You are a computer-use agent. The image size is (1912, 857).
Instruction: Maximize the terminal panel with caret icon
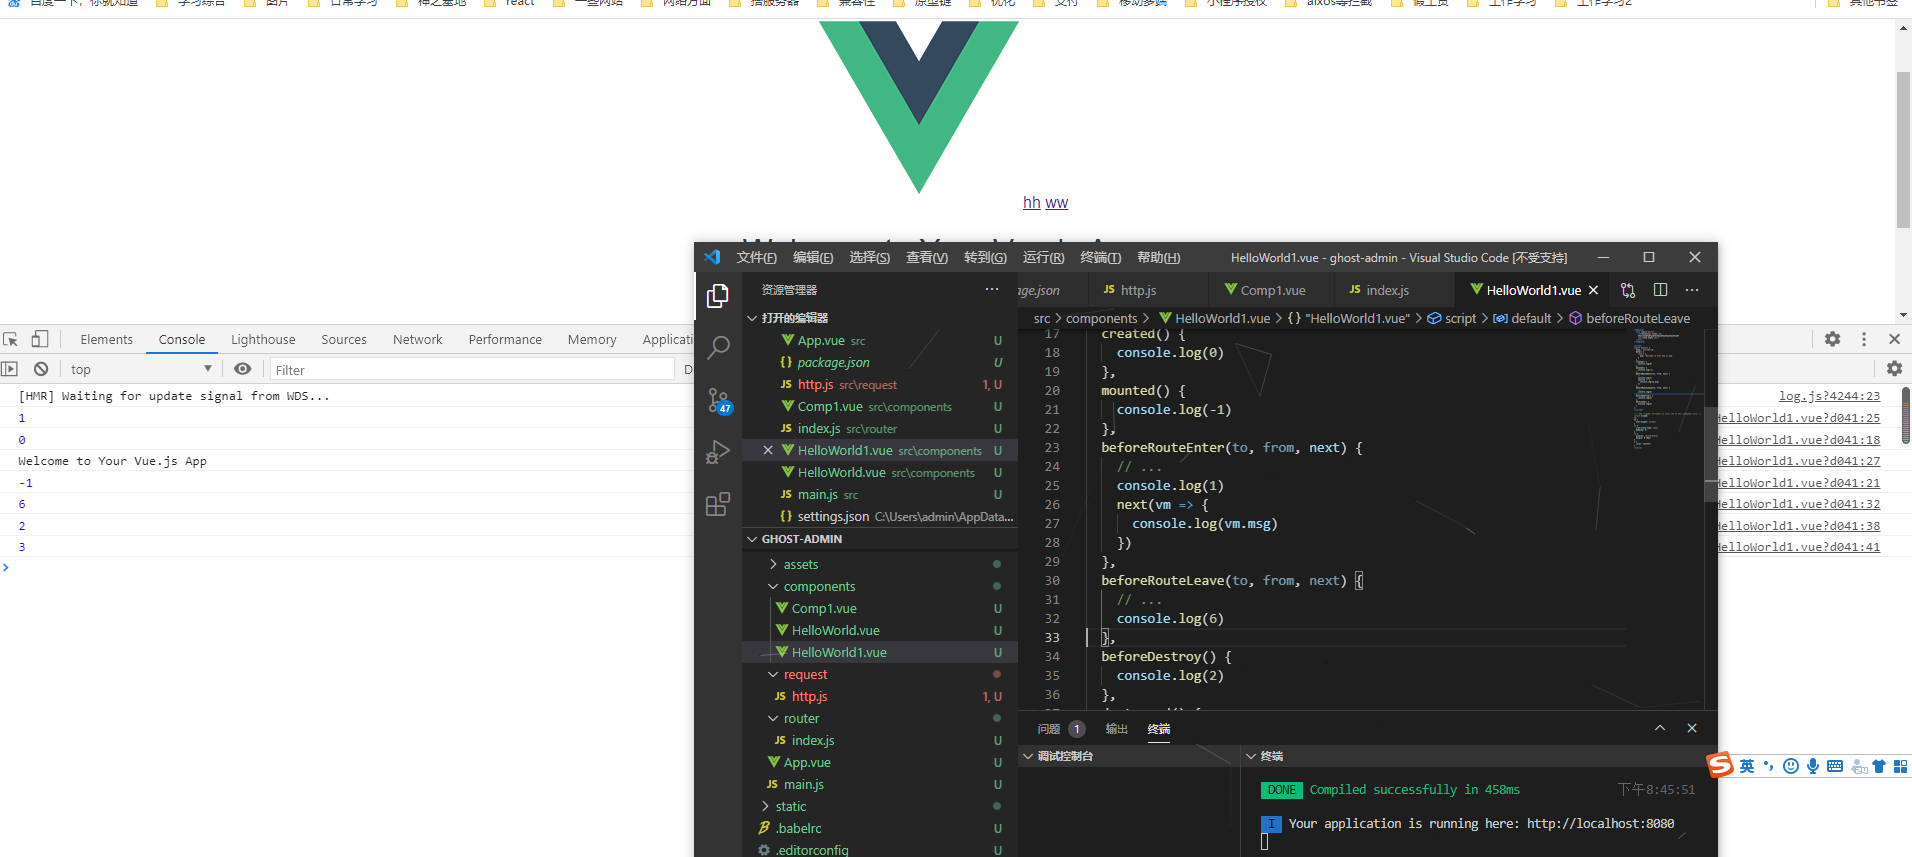coord(1660,728)
